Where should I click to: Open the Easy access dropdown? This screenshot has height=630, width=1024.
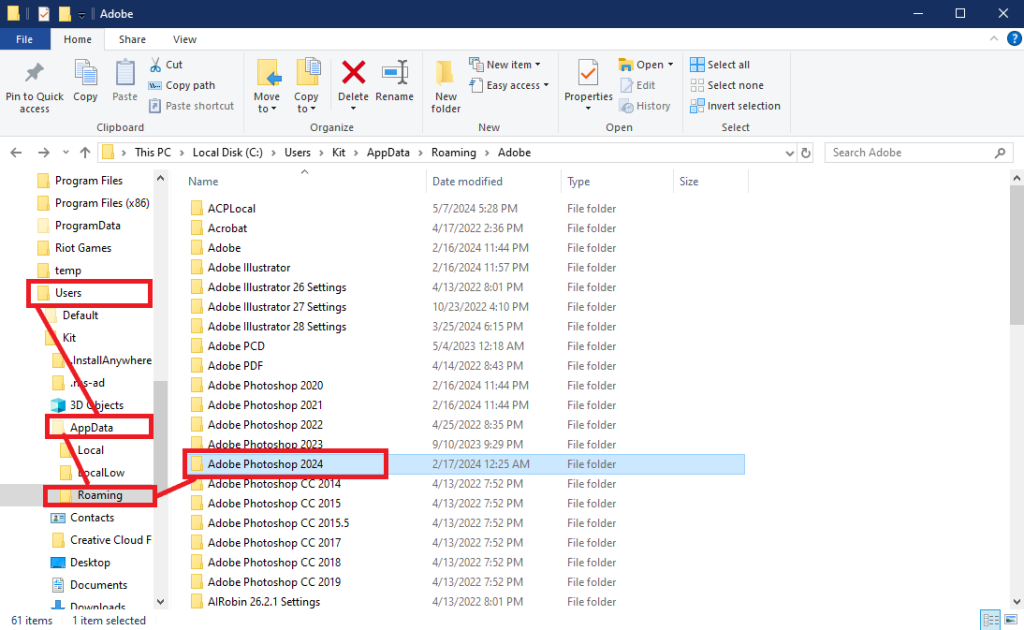click(x=510, y=85)
